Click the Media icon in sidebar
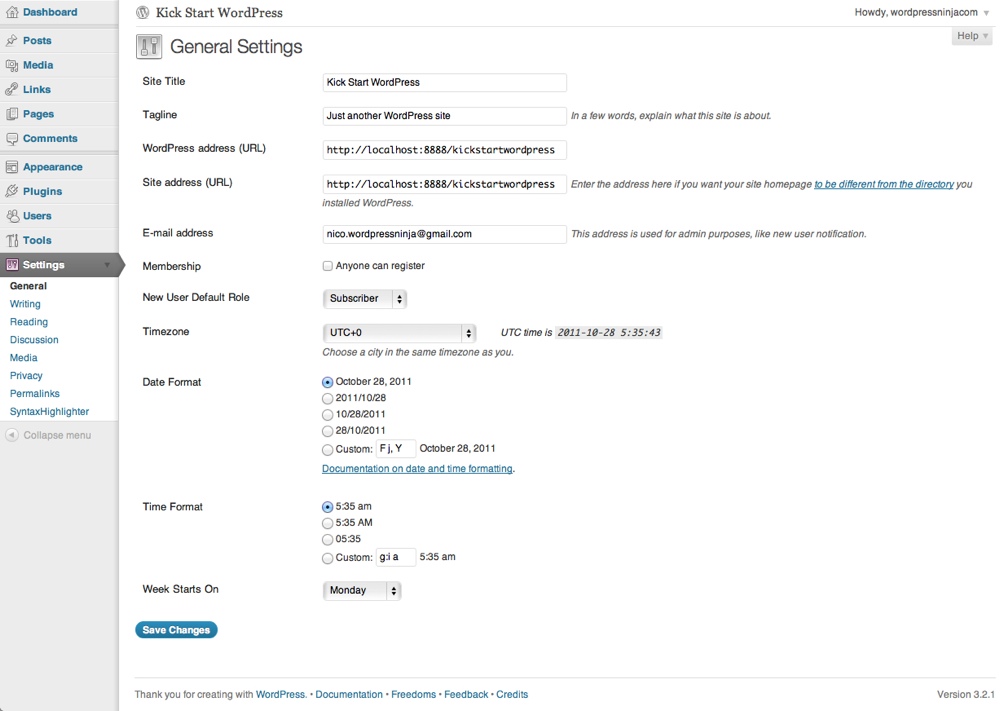This screenshot has height=711, width=1004. (x=12, y=65)
